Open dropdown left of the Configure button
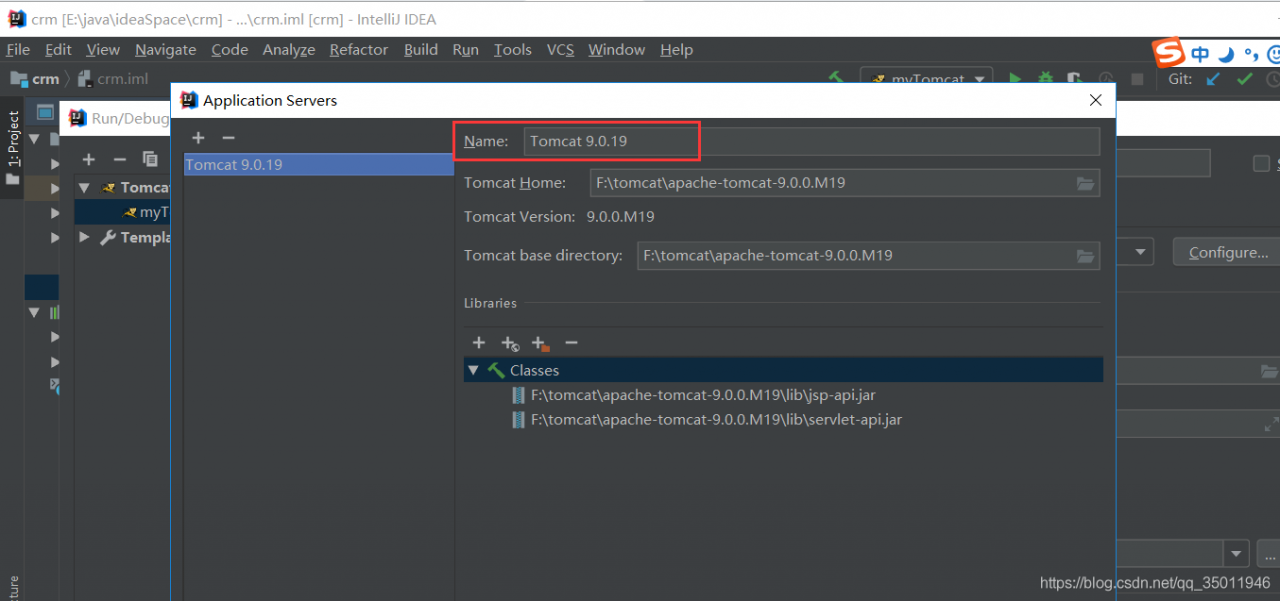The image size is (1280, 601). (1142, 252)
